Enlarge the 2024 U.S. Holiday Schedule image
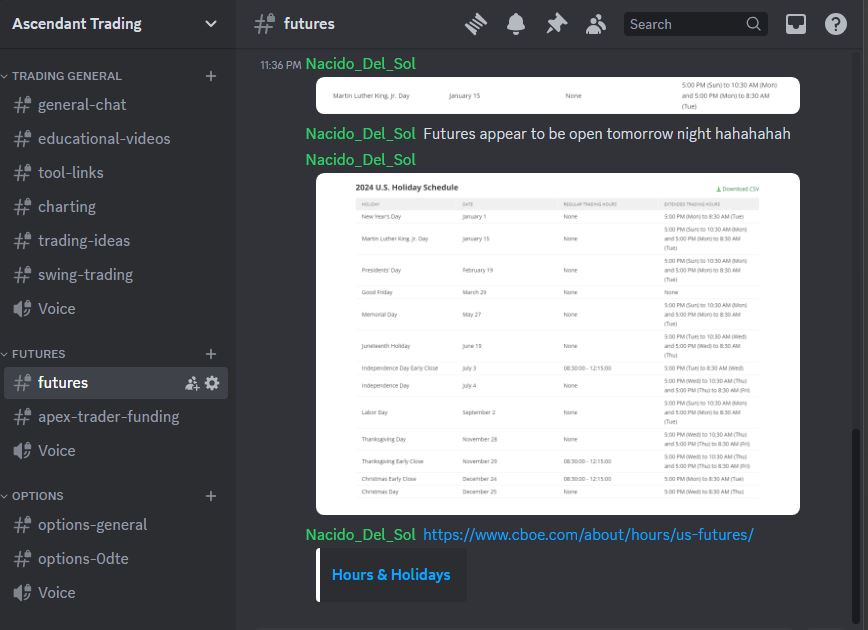This screenshot has height=630, width=868. (557, 344)
